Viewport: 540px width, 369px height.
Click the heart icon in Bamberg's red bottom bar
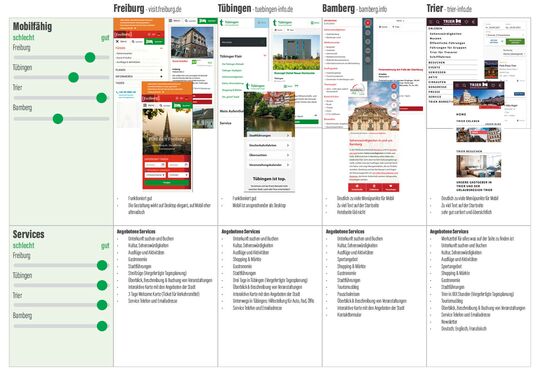(x=391, y=187)
